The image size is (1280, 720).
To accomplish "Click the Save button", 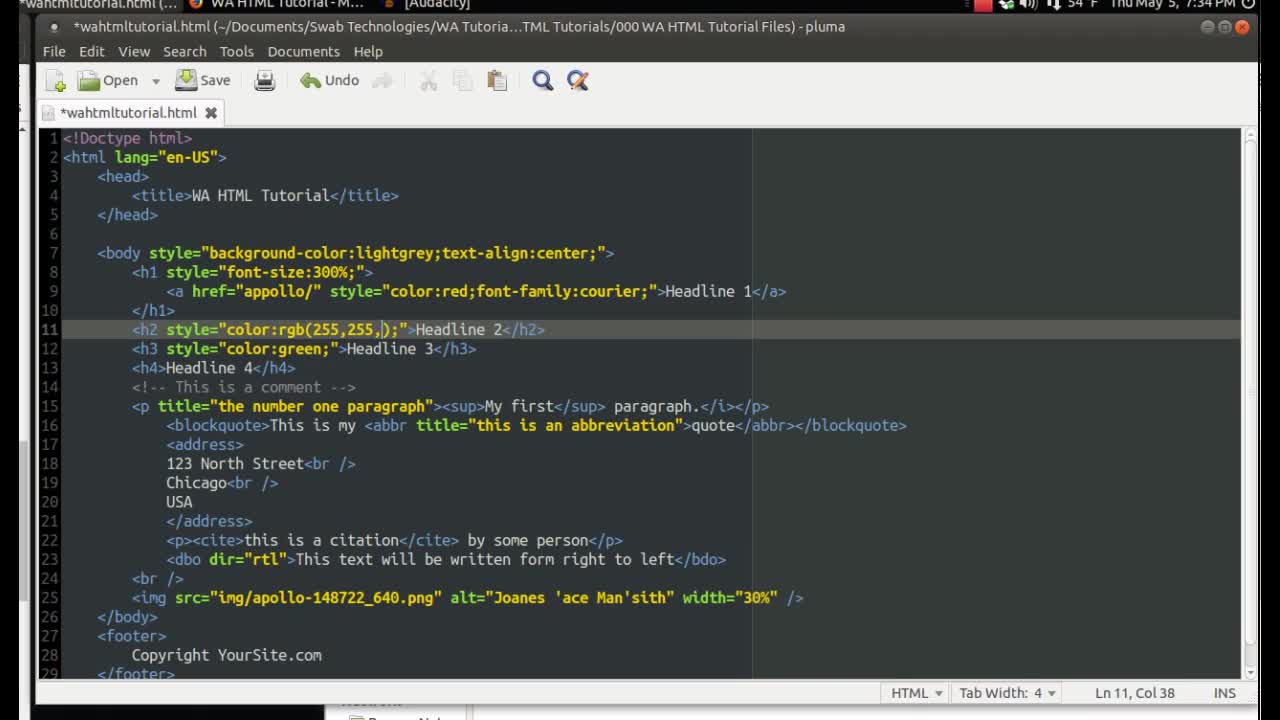I will pos(203,81).
